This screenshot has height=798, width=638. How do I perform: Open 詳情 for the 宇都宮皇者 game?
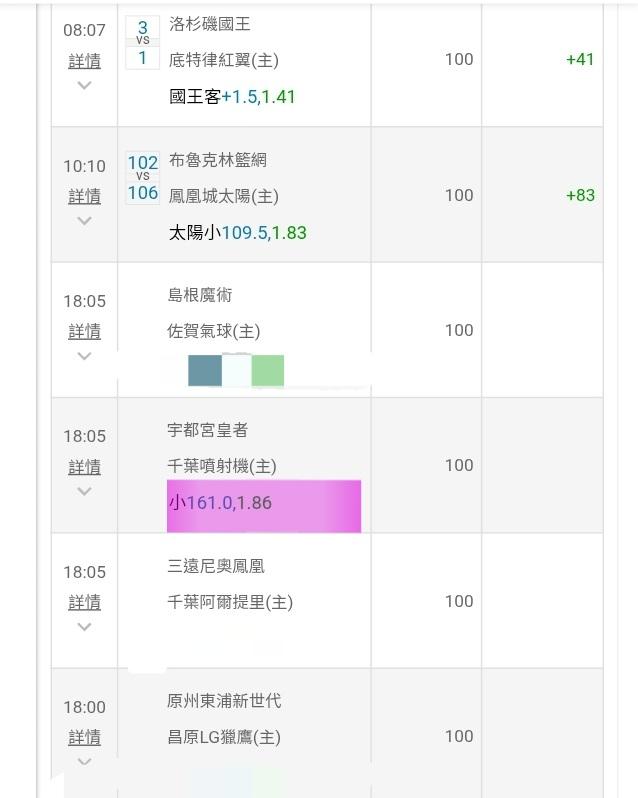point(84,467)
